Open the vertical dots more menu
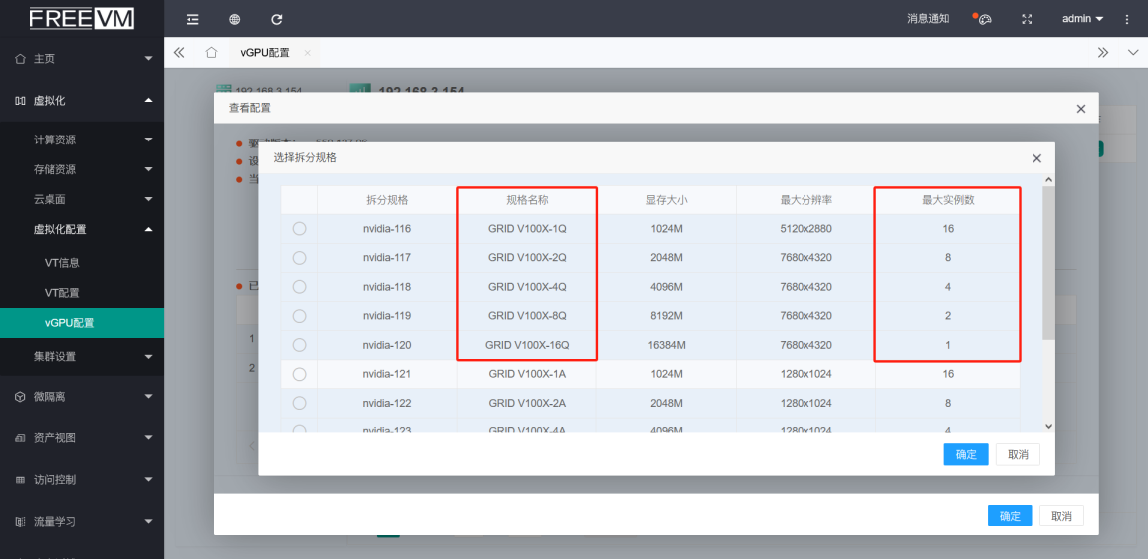Screen dimensions: 1148x559 coord(1127,19)
